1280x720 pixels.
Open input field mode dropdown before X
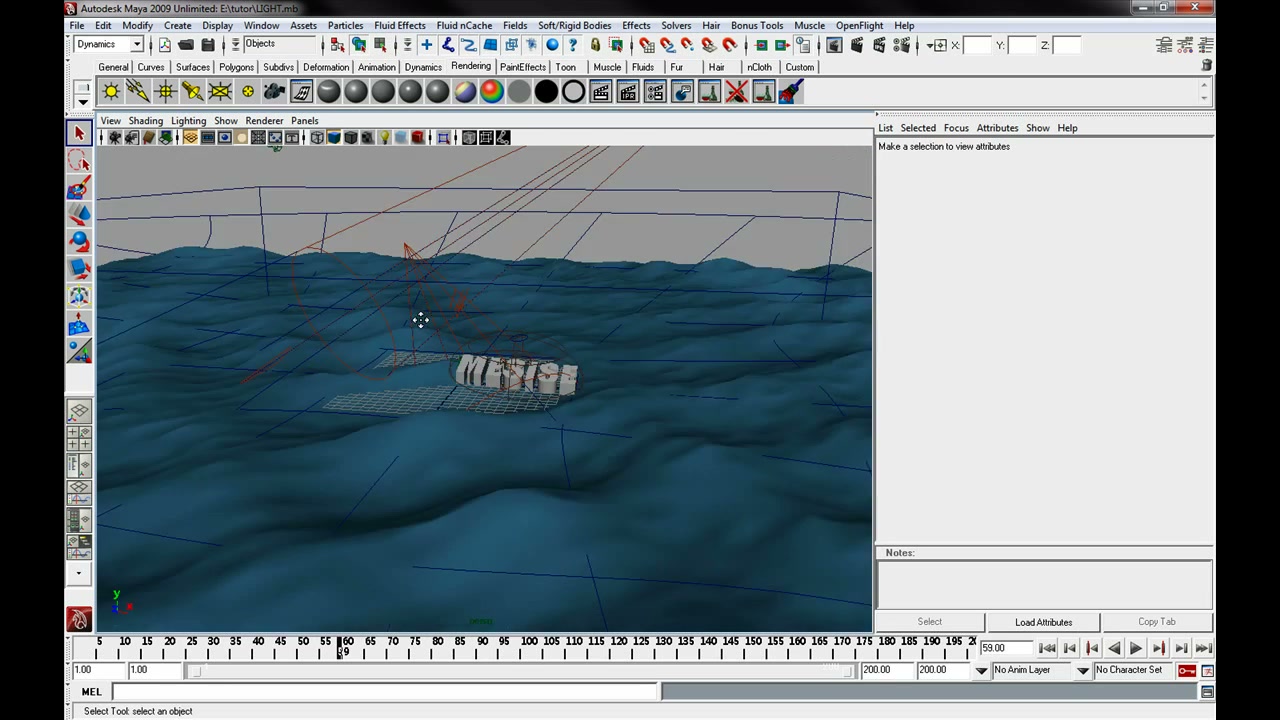(930, 45)
